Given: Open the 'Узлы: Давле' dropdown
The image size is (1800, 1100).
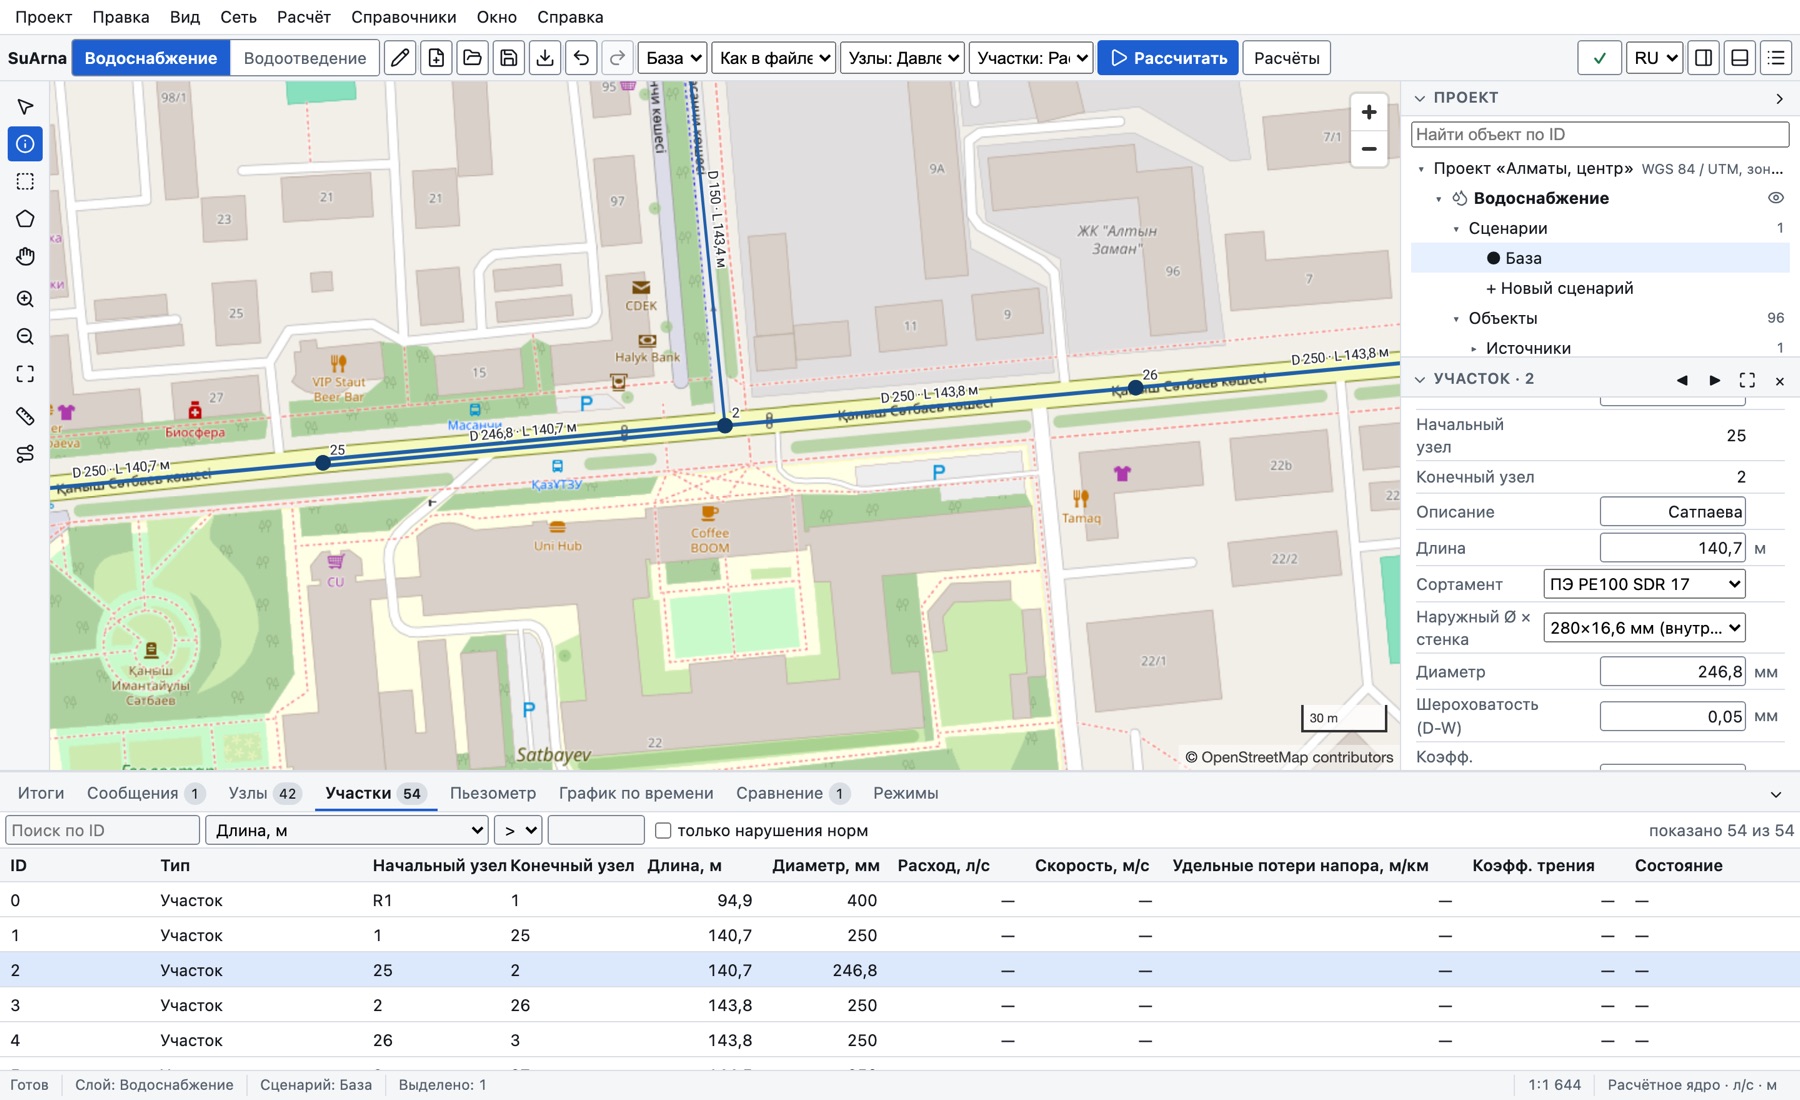Looking at the screenshot, I should pyautogui.click(x=903, y=58).
